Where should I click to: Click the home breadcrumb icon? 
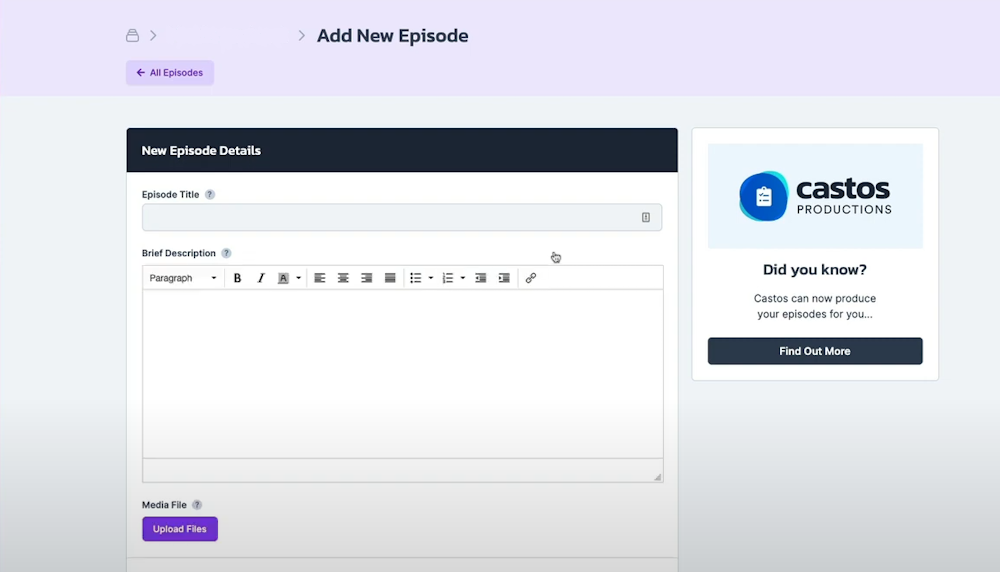132,36
